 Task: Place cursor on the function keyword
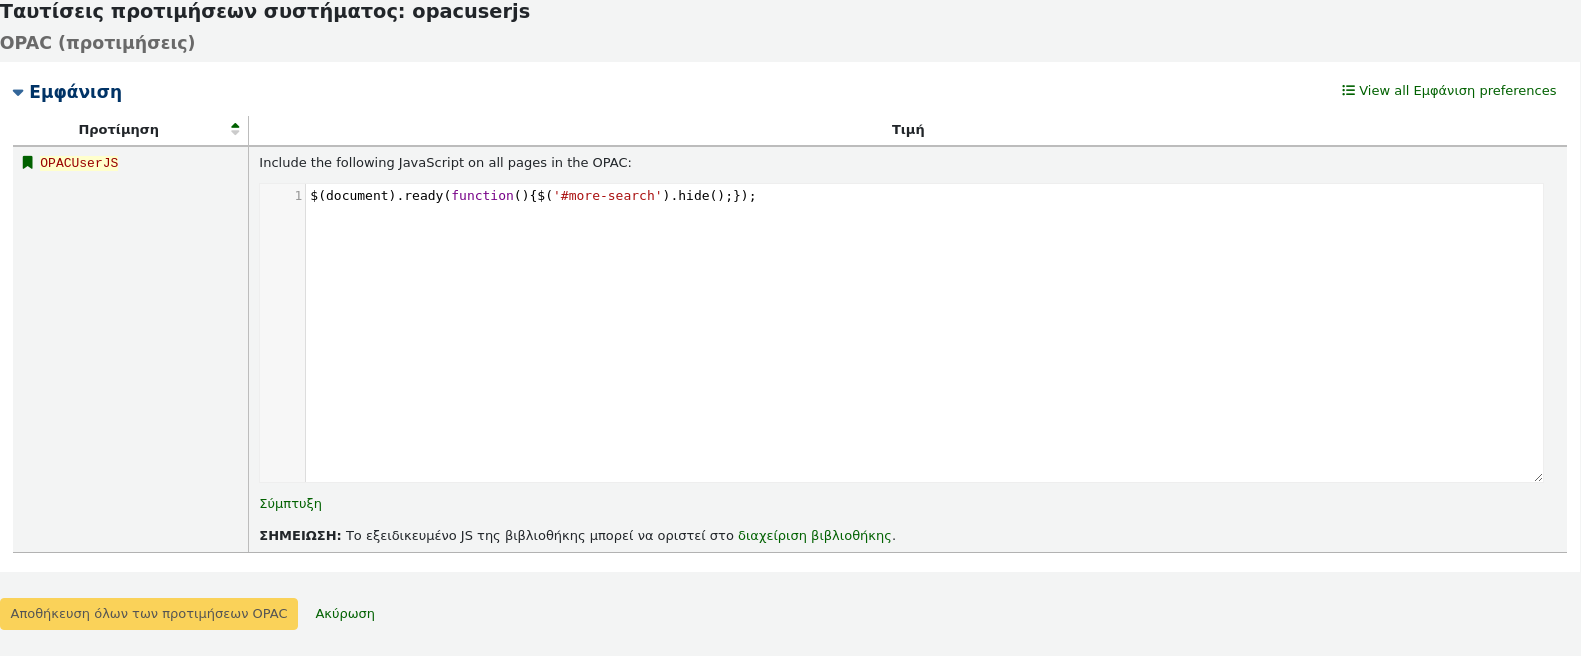482,196
